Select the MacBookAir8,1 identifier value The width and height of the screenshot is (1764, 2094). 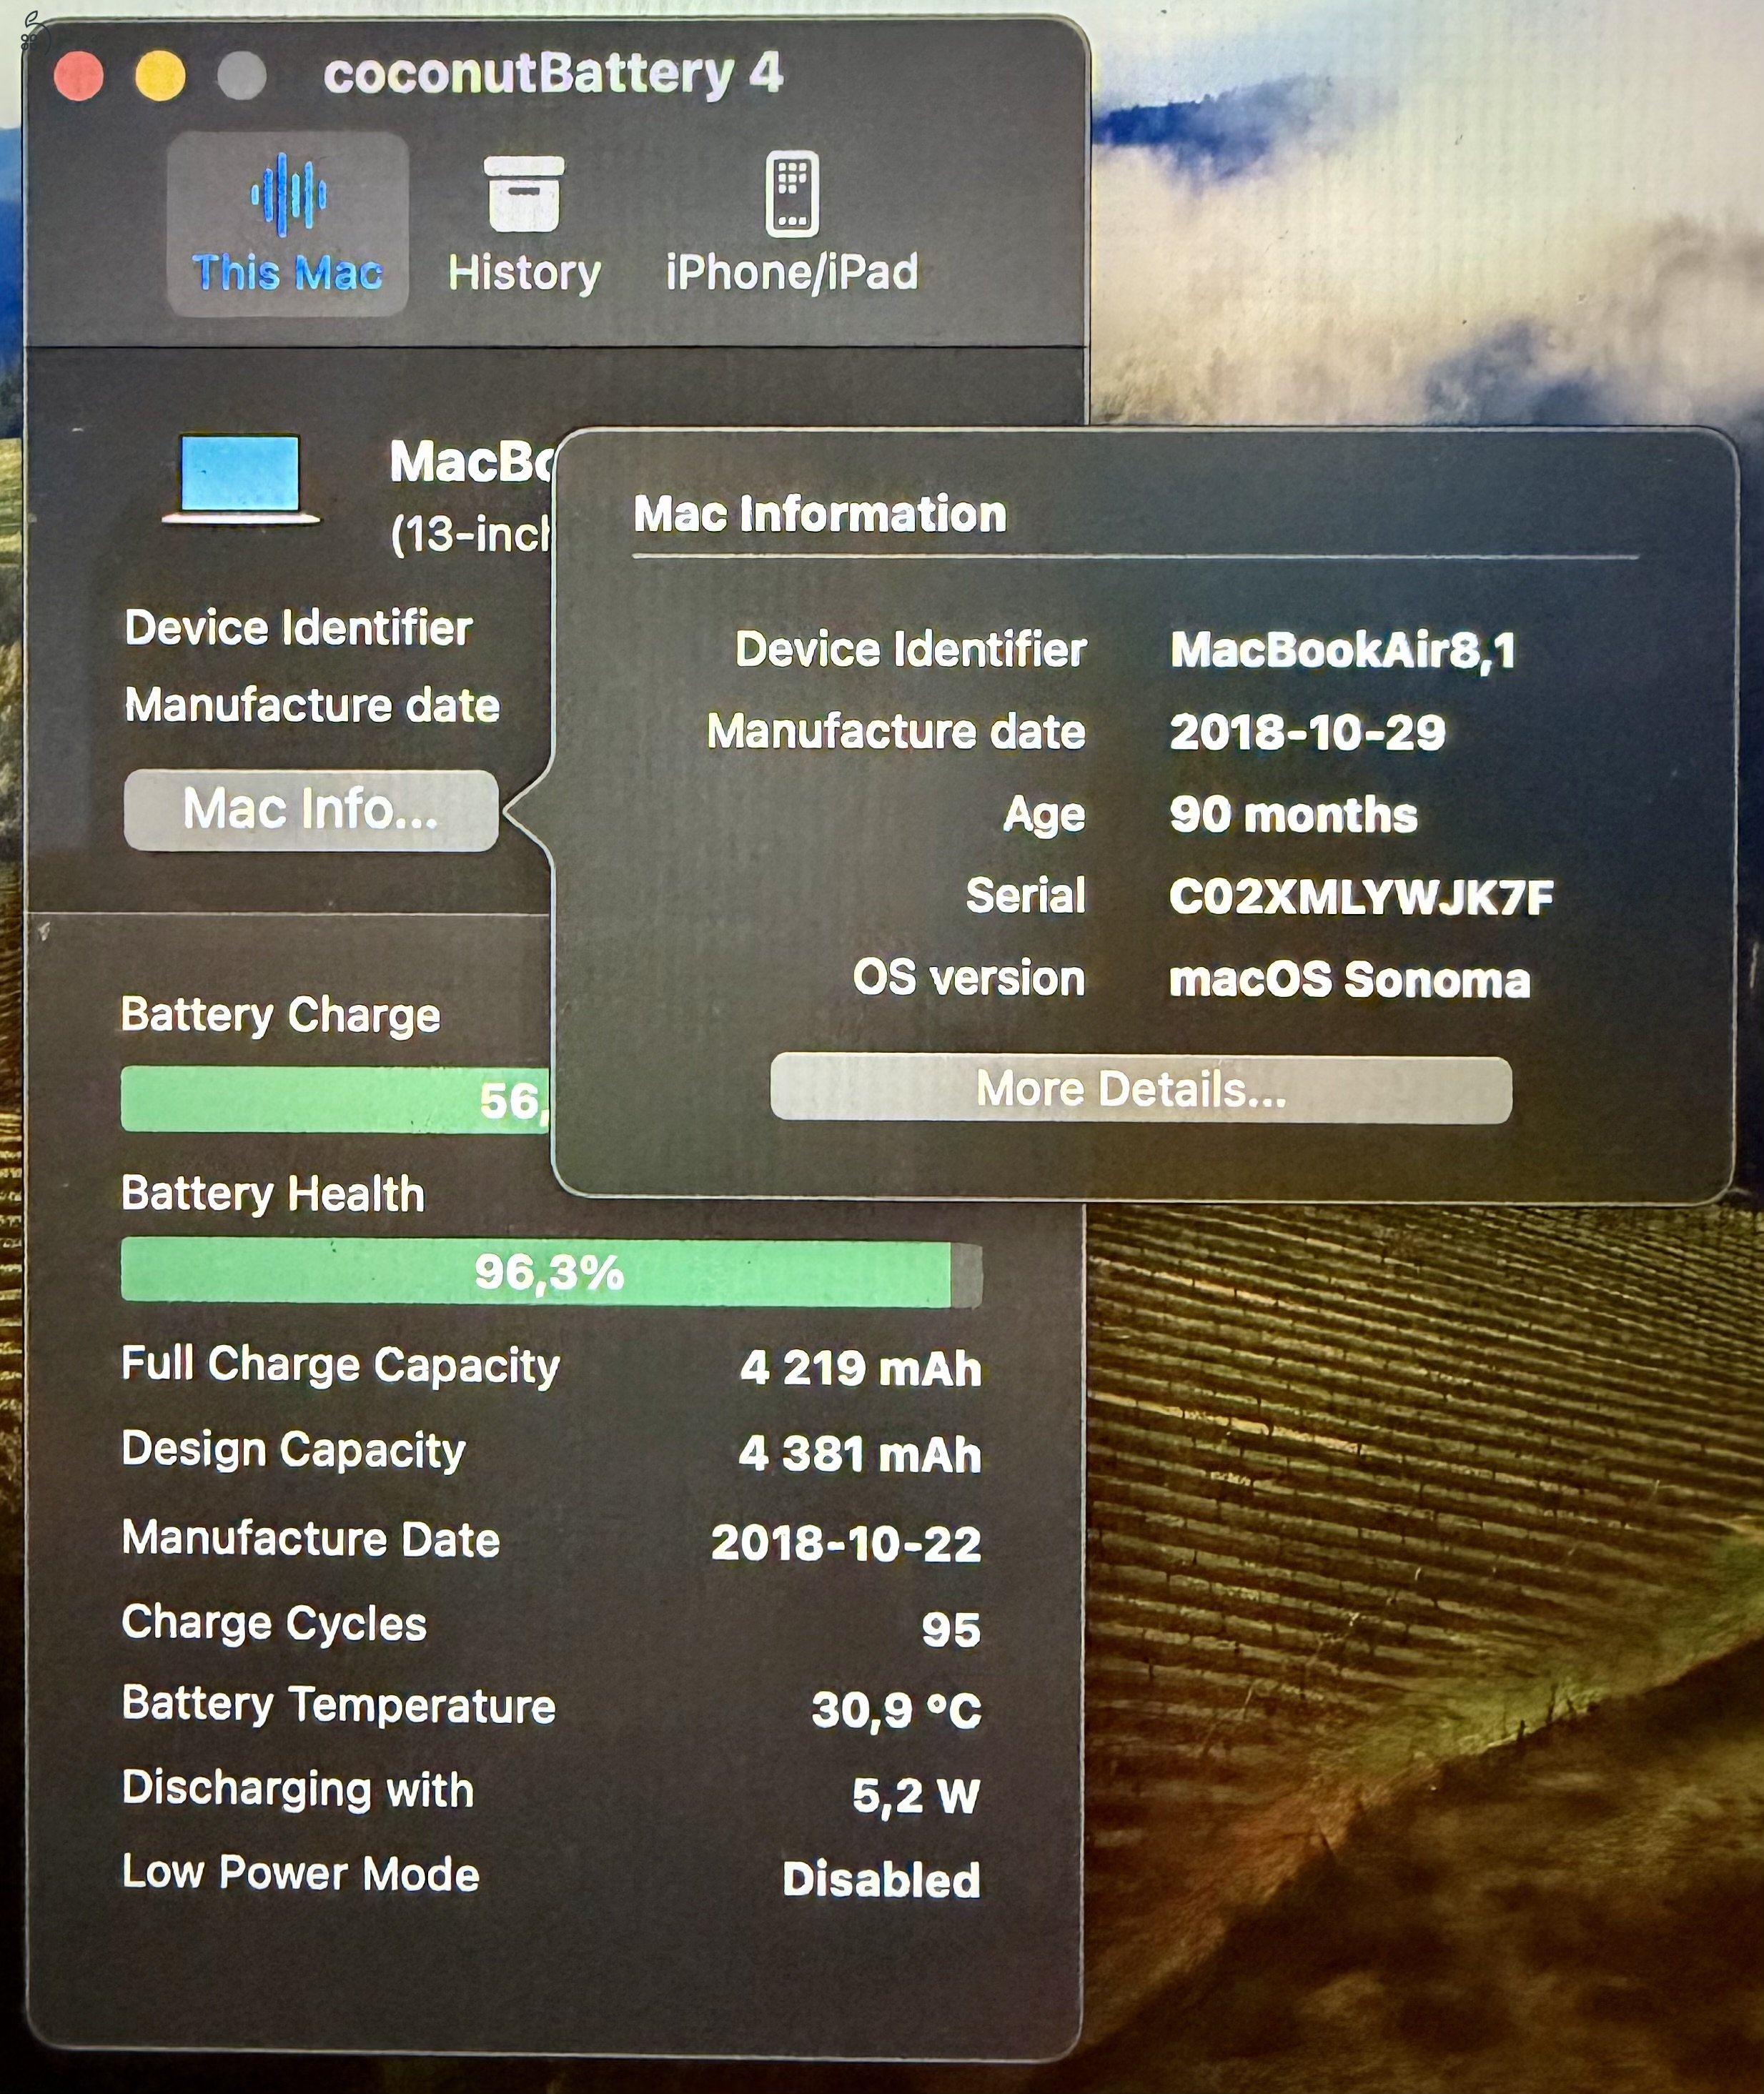[1343, 650]
